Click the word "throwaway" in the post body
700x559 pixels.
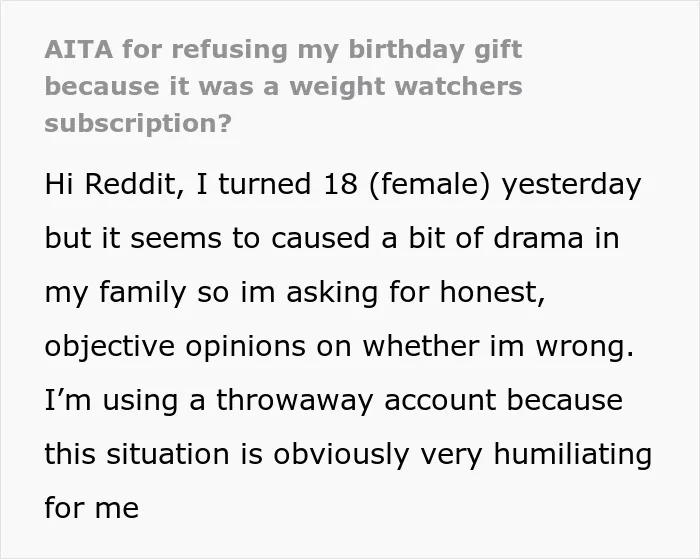pos(294,400)
